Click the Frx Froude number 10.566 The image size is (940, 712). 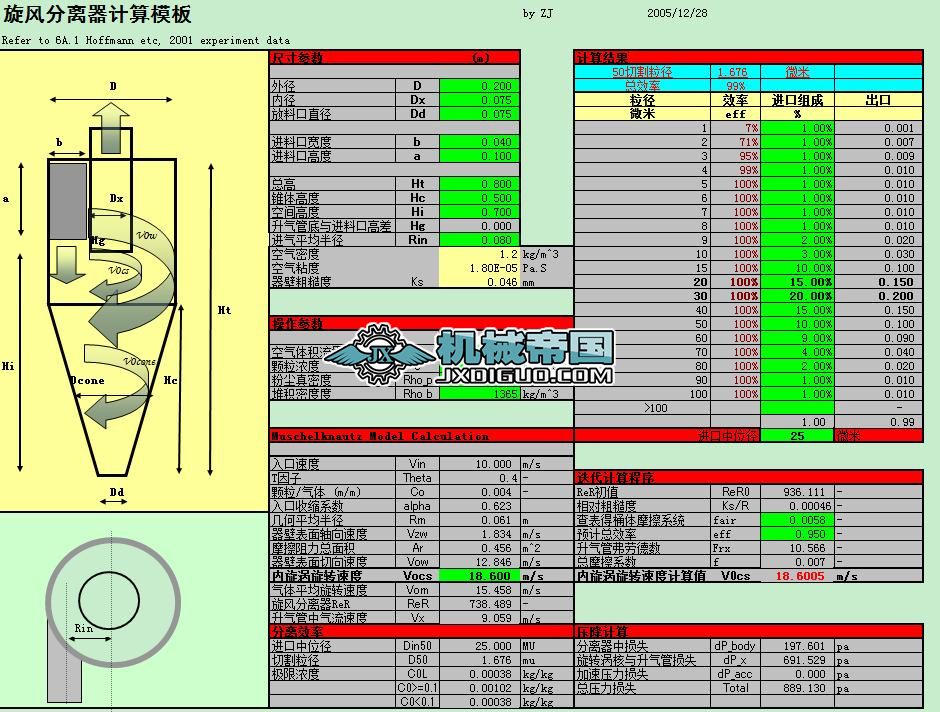pos(797,548)
